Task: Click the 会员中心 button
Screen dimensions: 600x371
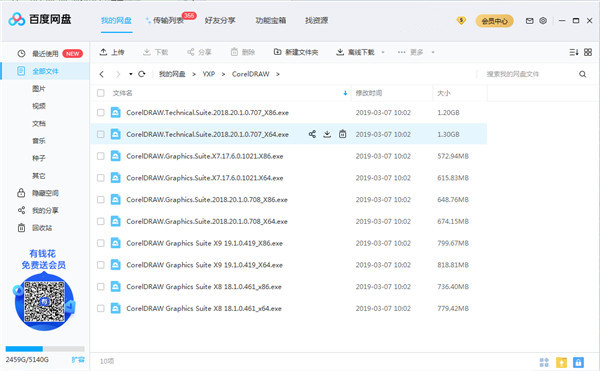Action: [x=494, y=21]
